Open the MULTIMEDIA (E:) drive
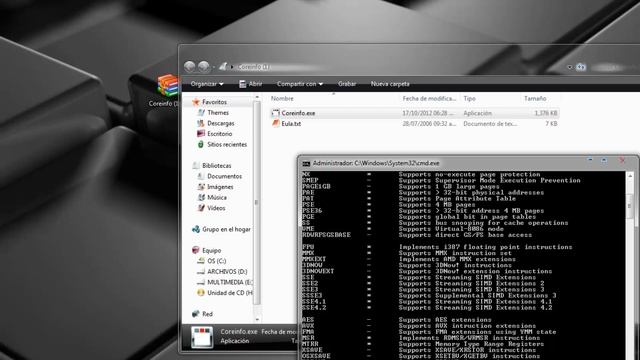 pos(230,282)
